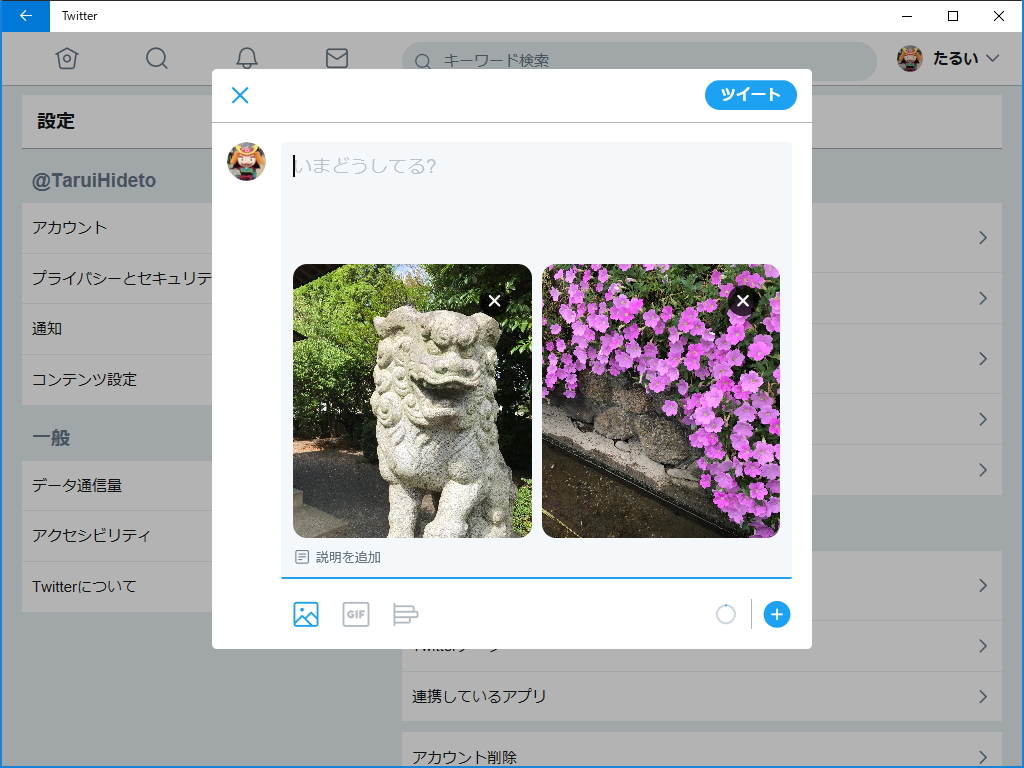Open Direct Messages
The width and height of the screenshot is (1024, 768).
tap(336, 59)
